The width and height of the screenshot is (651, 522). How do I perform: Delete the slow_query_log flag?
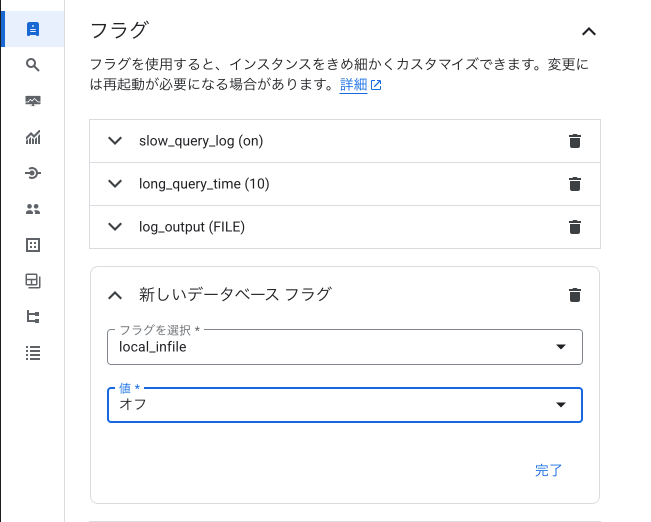575,141
